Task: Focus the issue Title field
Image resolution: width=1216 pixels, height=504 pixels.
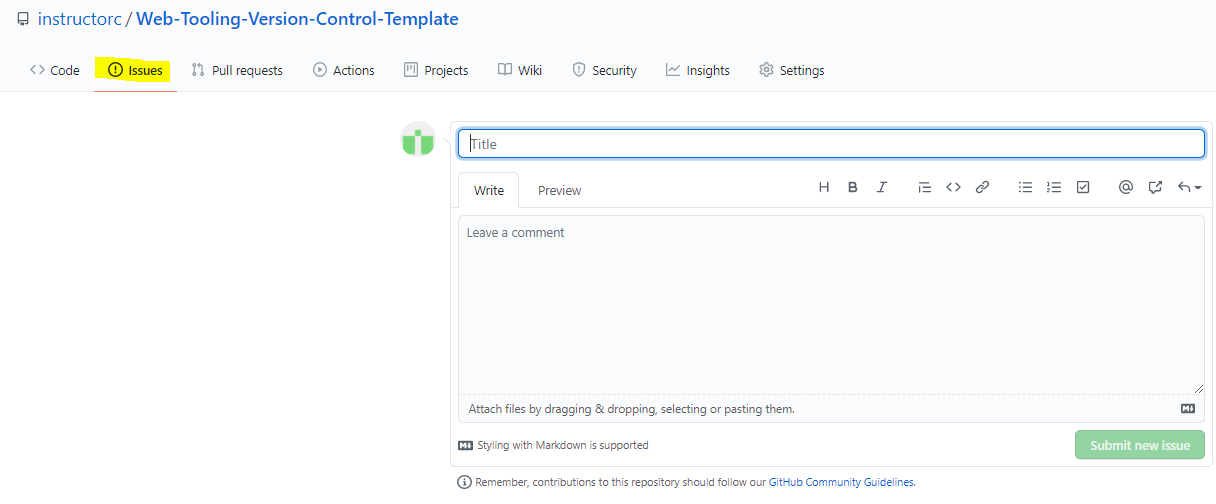Action: pyautogui.click(x=831, y=144)
